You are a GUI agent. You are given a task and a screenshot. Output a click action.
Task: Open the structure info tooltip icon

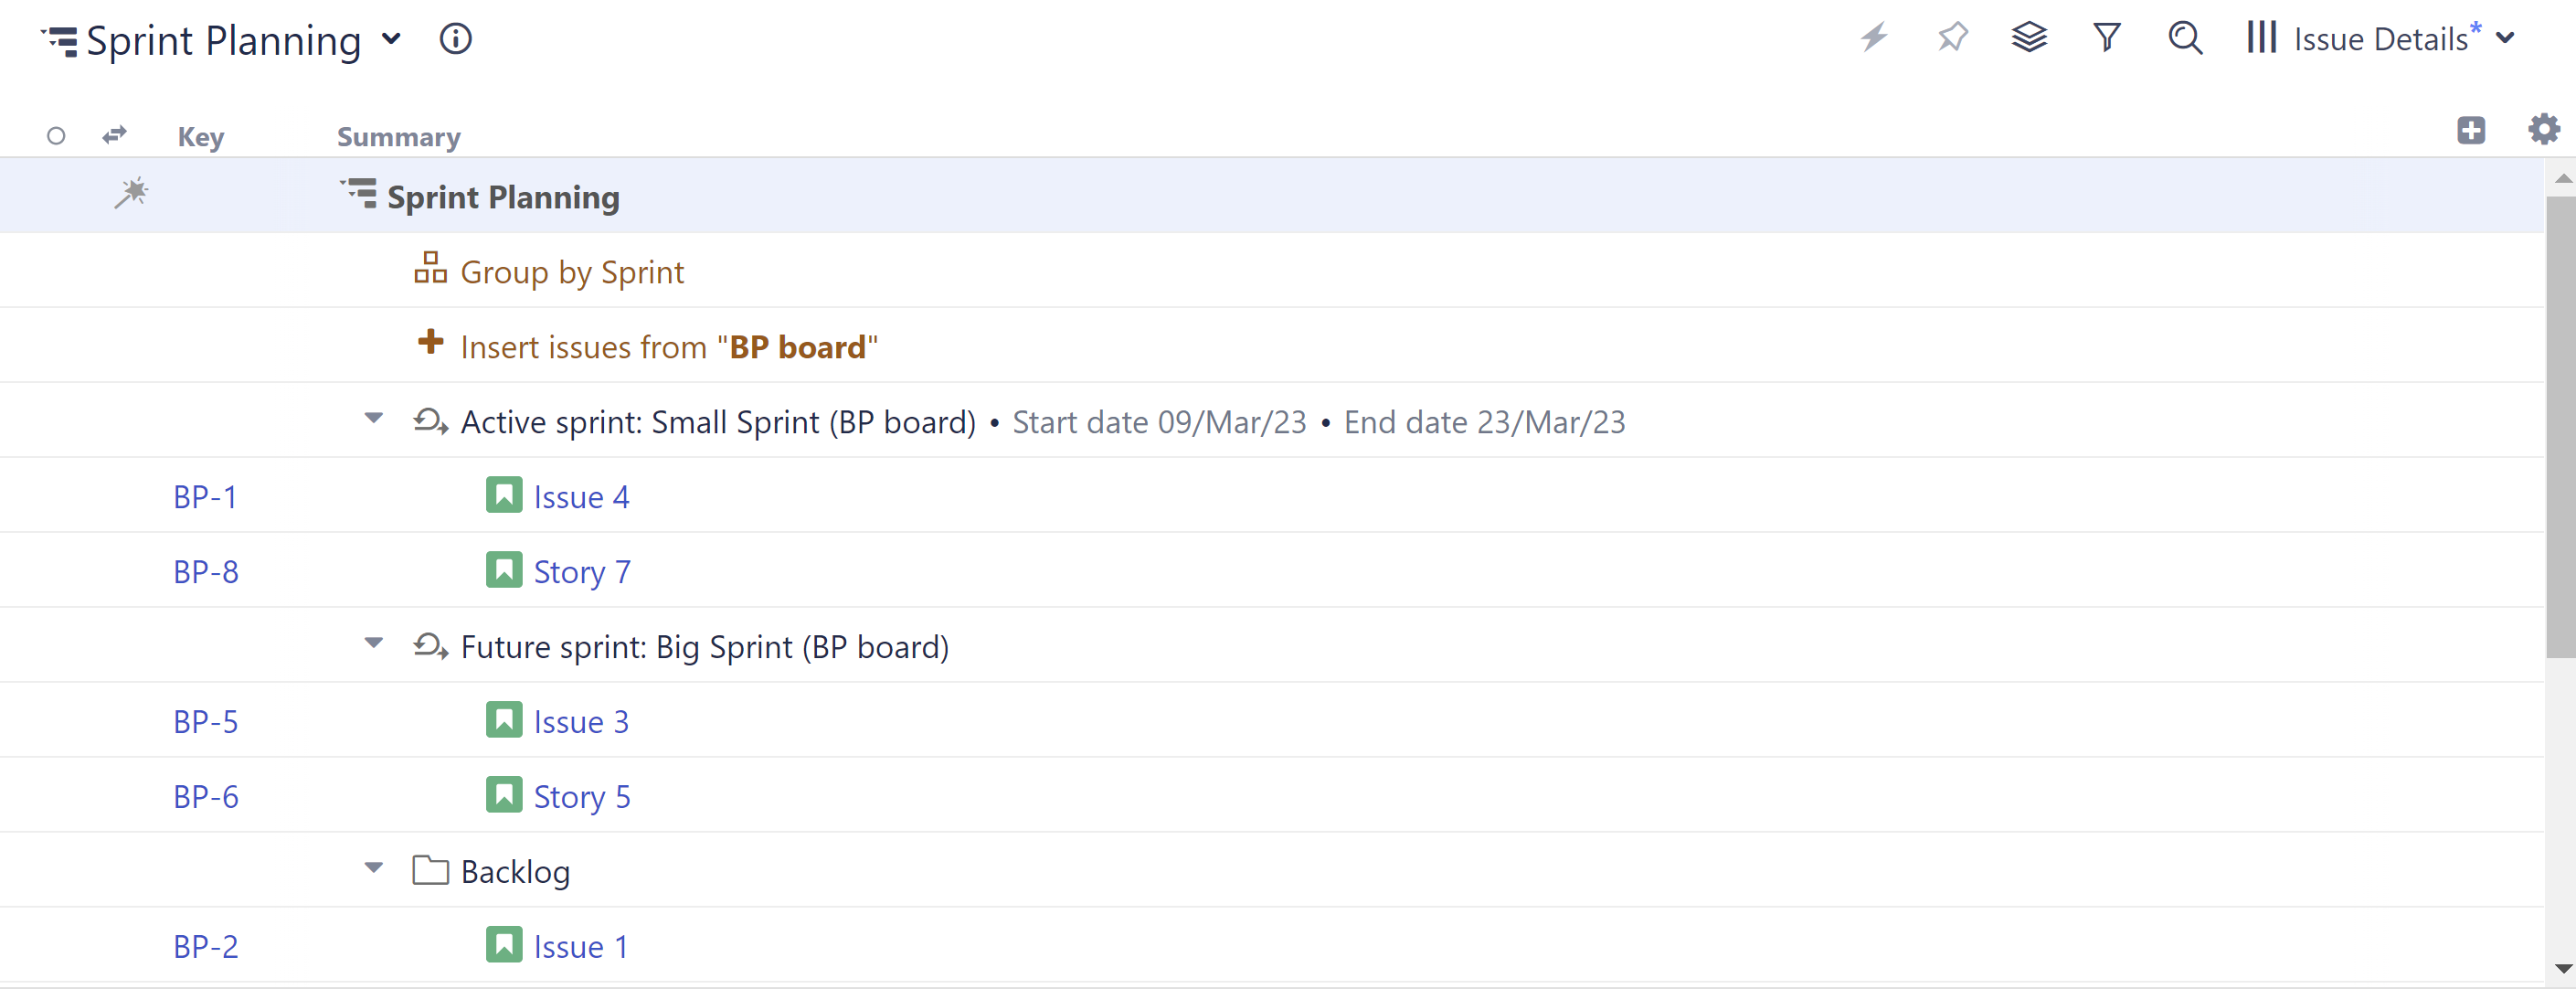[455, 40]
